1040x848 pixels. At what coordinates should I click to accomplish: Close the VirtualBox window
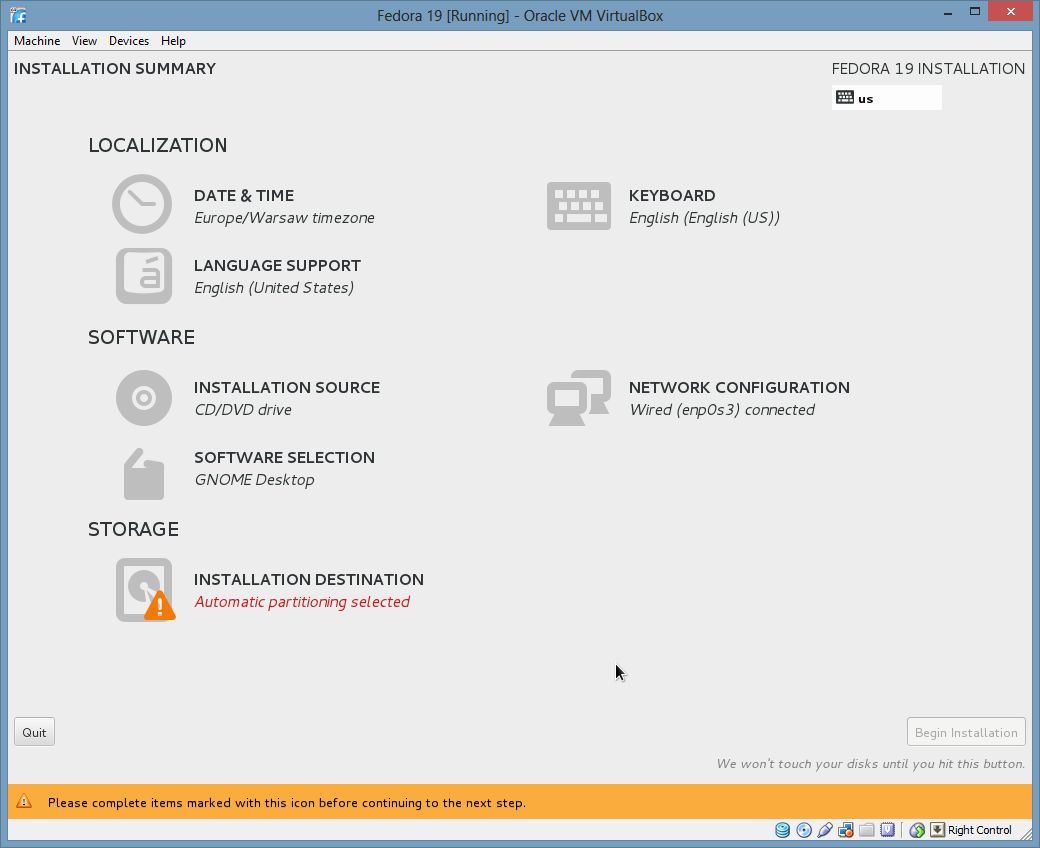(1011, 11)
